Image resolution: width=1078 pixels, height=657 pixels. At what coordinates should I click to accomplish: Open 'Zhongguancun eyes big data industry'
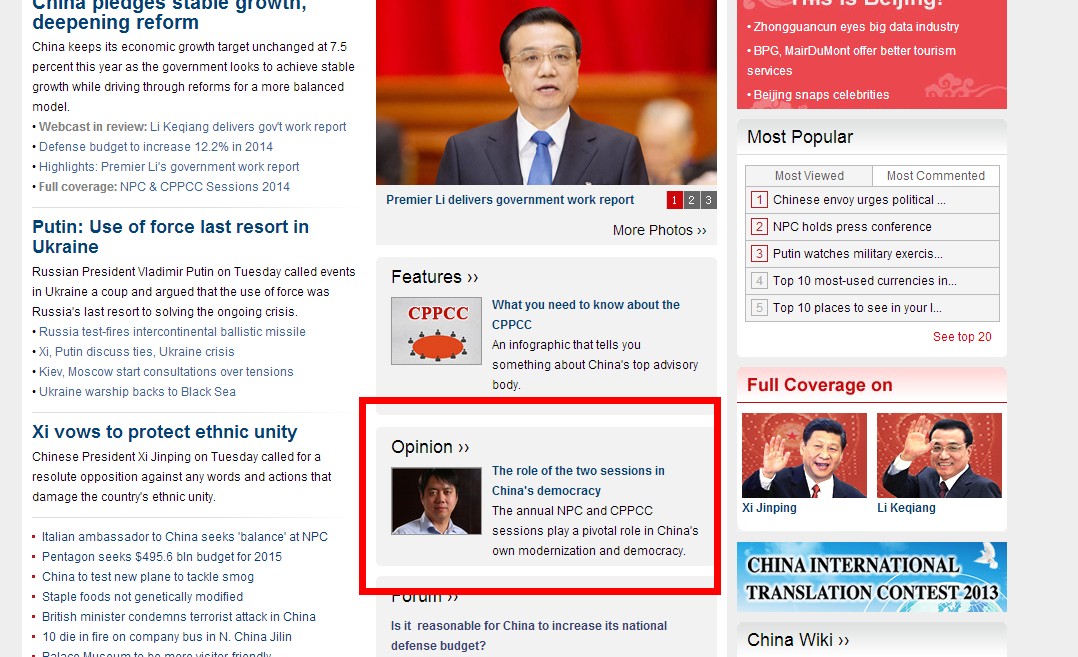(x=856, y=27)
